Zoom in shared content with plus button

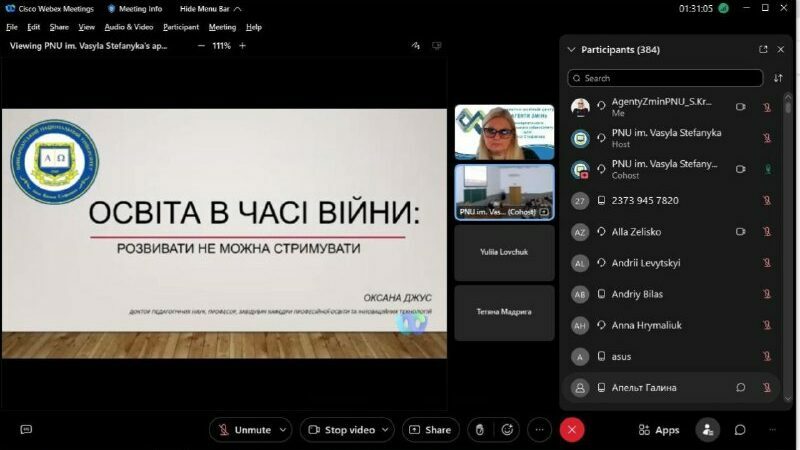[x=242, y=46]
